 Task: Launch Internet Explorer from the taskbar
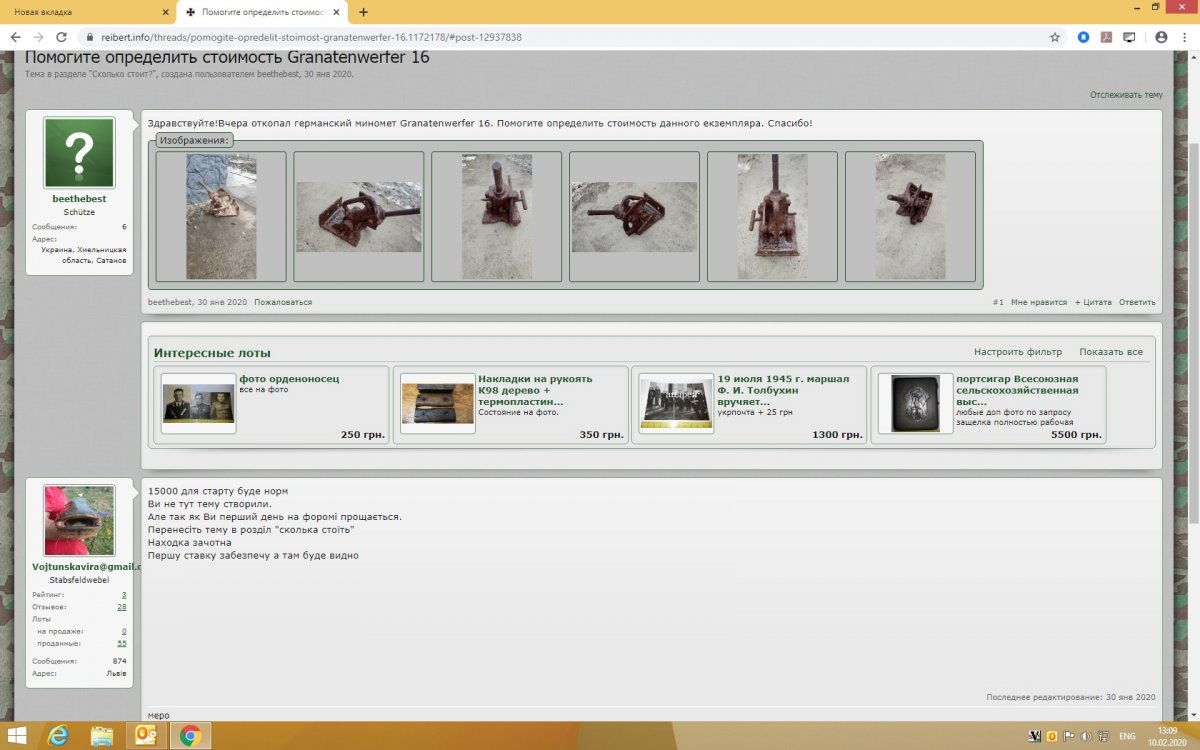57,736
